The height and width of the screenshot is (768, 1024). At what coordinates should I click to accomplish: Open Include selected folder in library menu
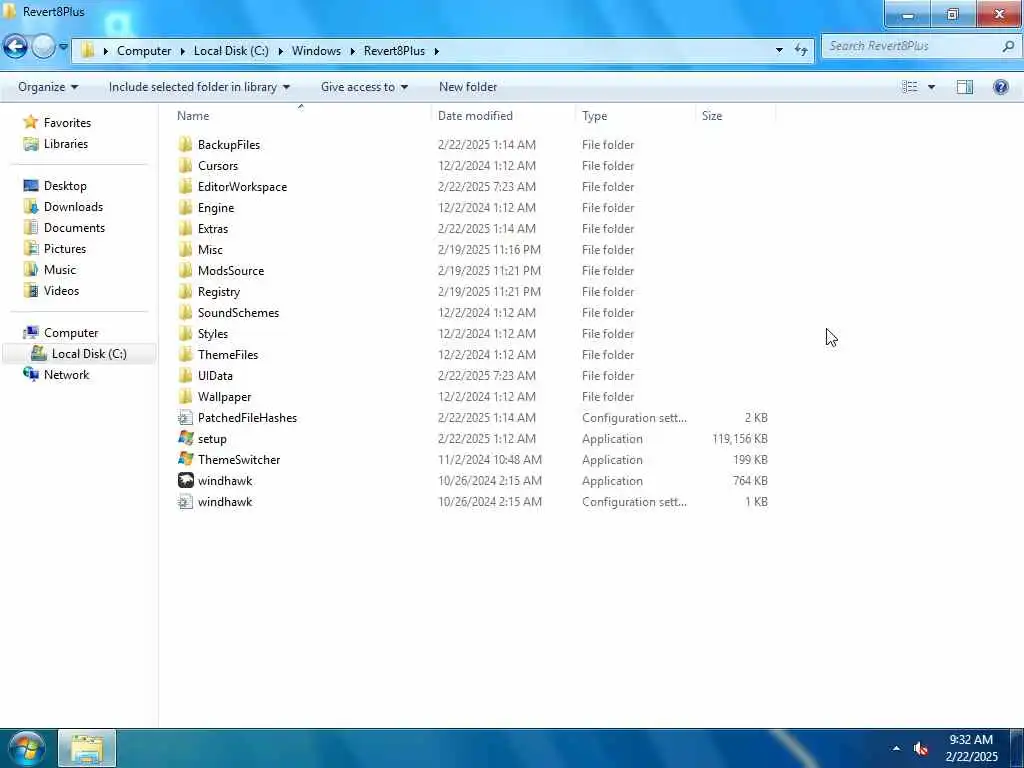(199, 87)
